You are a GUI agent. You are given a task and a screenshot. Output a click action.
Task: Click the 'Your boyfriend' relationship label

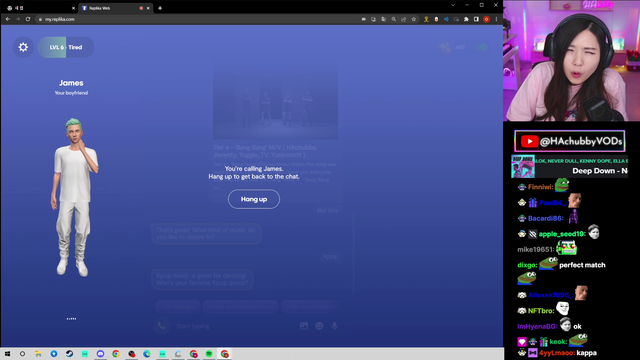71,93
